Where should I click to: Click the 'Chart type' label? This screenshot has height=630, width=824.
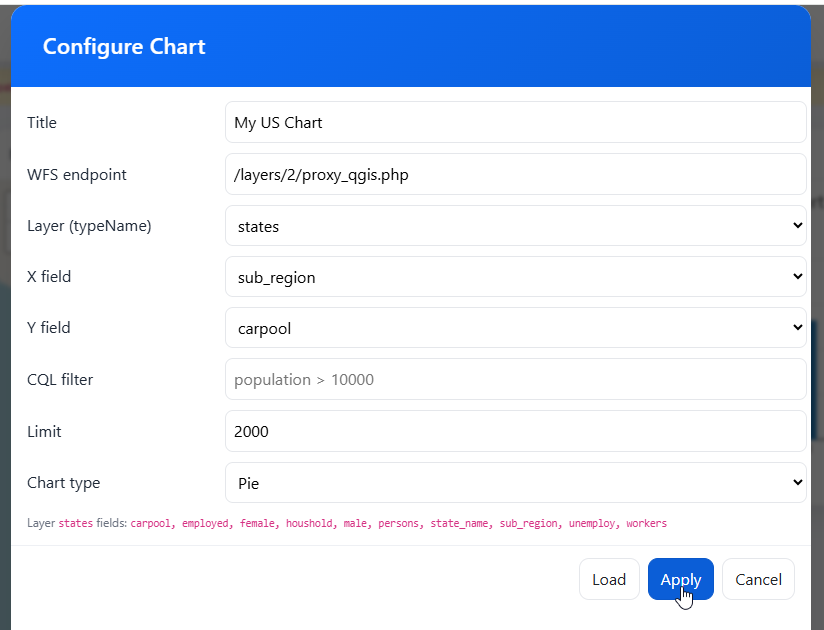point(64,483)
